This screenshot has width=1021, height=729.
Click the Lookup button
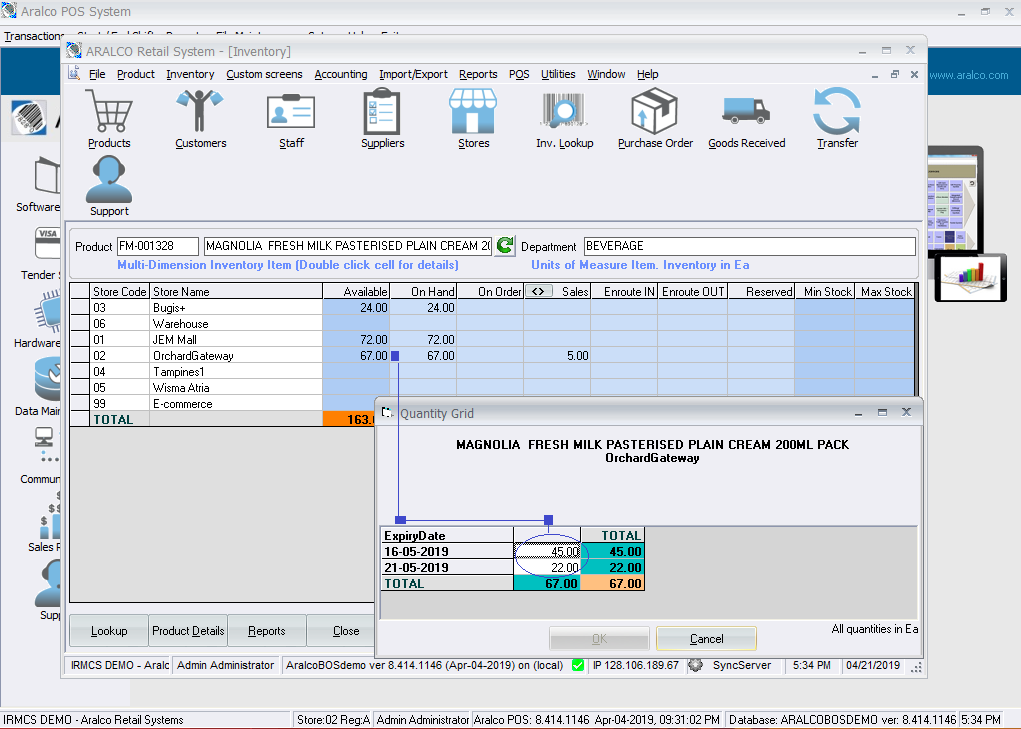(108, 631)
